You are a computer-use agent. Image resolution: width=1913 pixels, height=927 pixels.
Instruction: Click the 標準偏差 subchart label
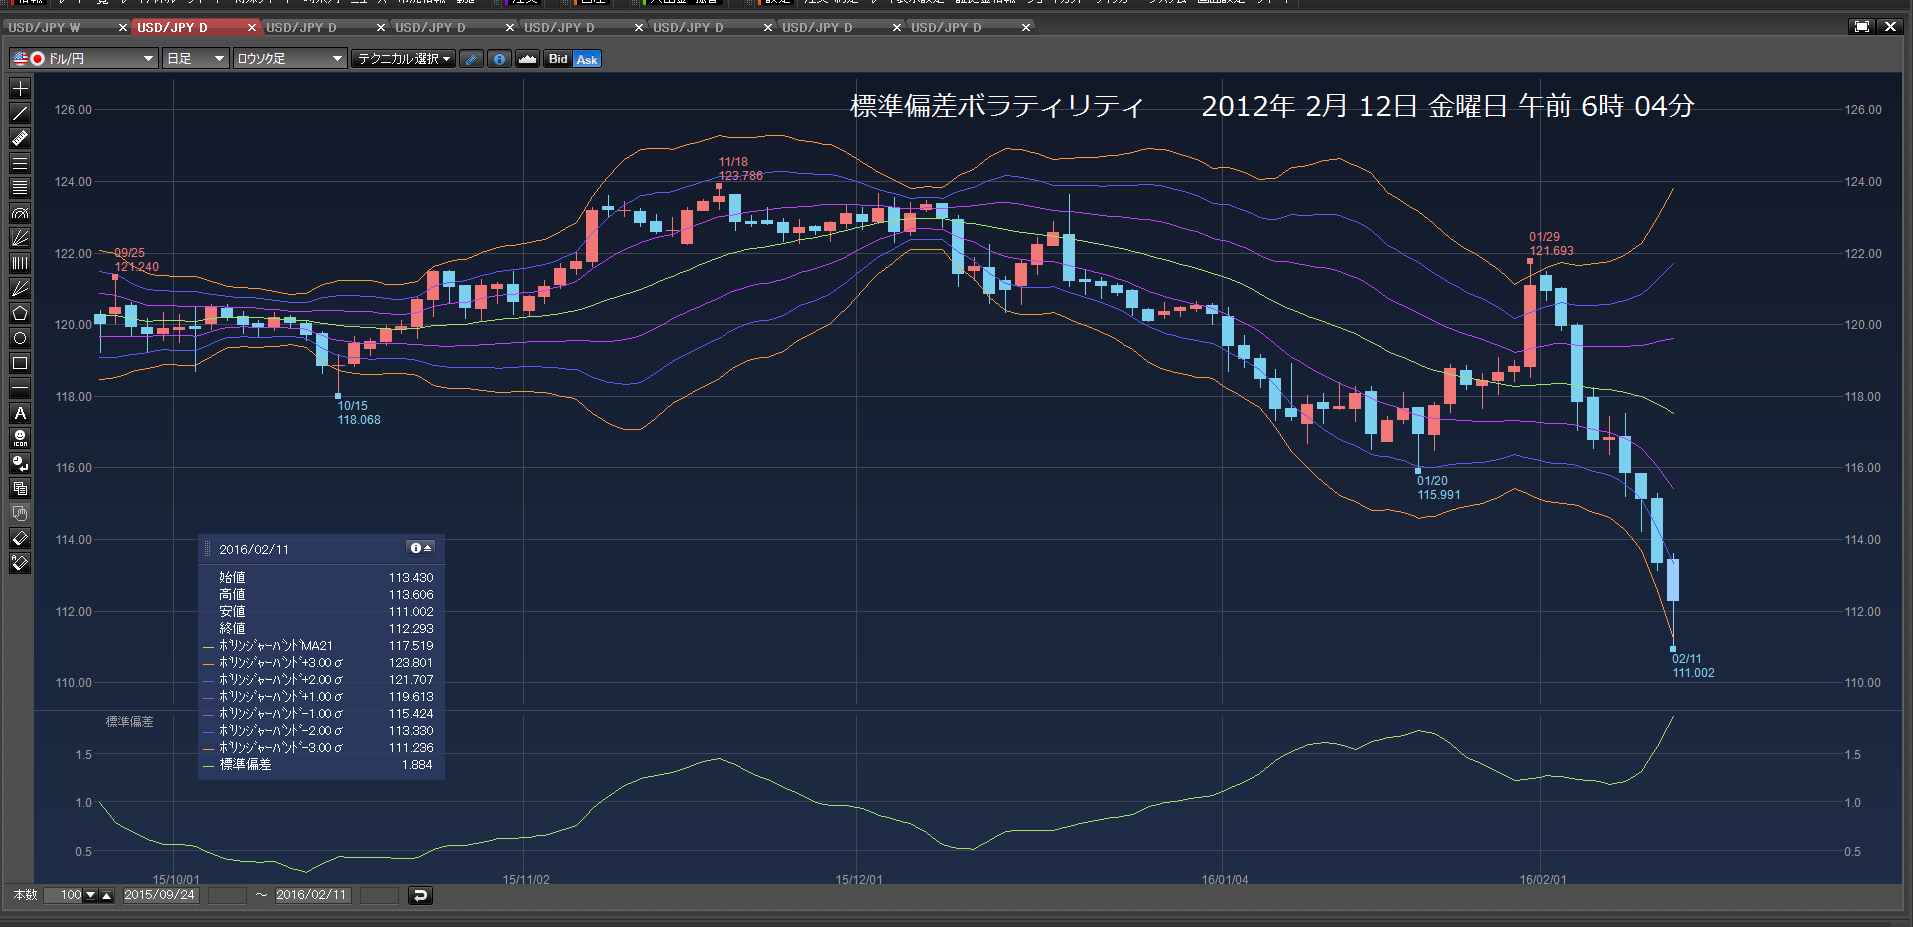[130, 722]
